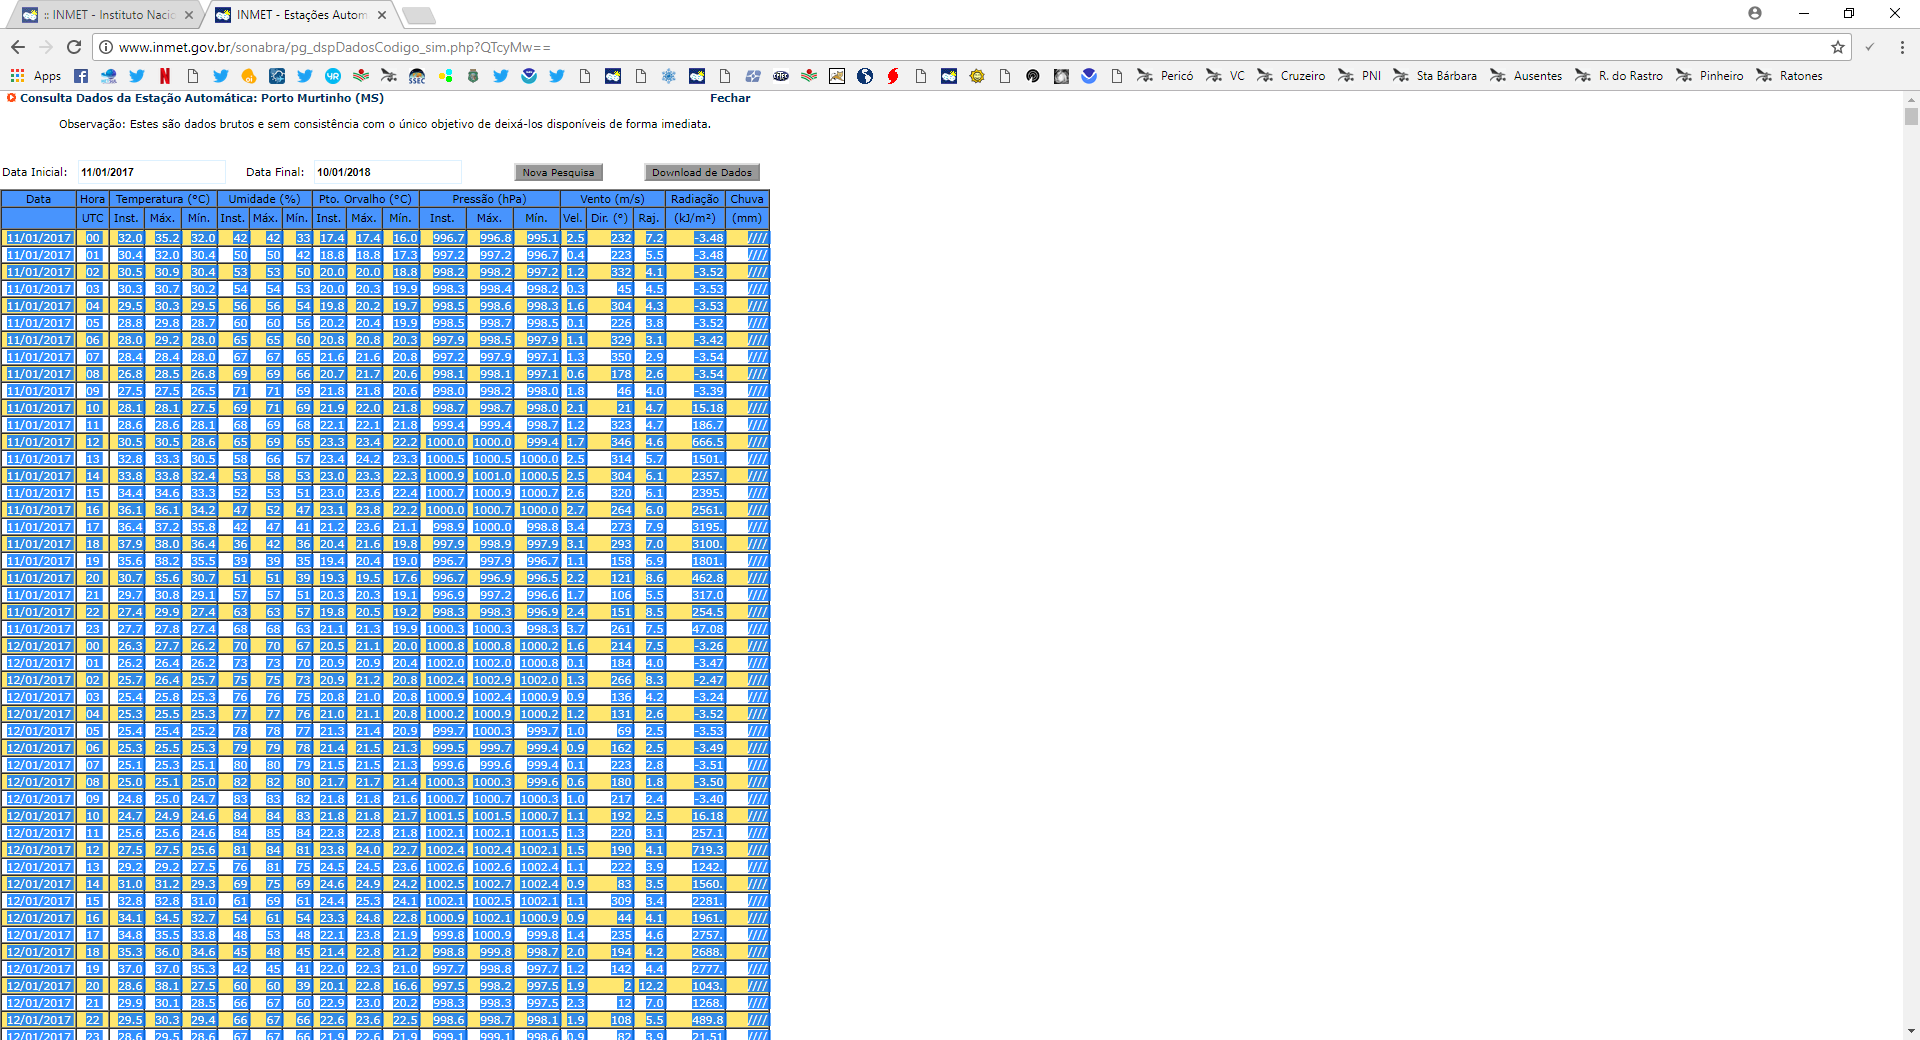
Task: Open the R. do Rastro bookmark
Action: click(1619, 76)
